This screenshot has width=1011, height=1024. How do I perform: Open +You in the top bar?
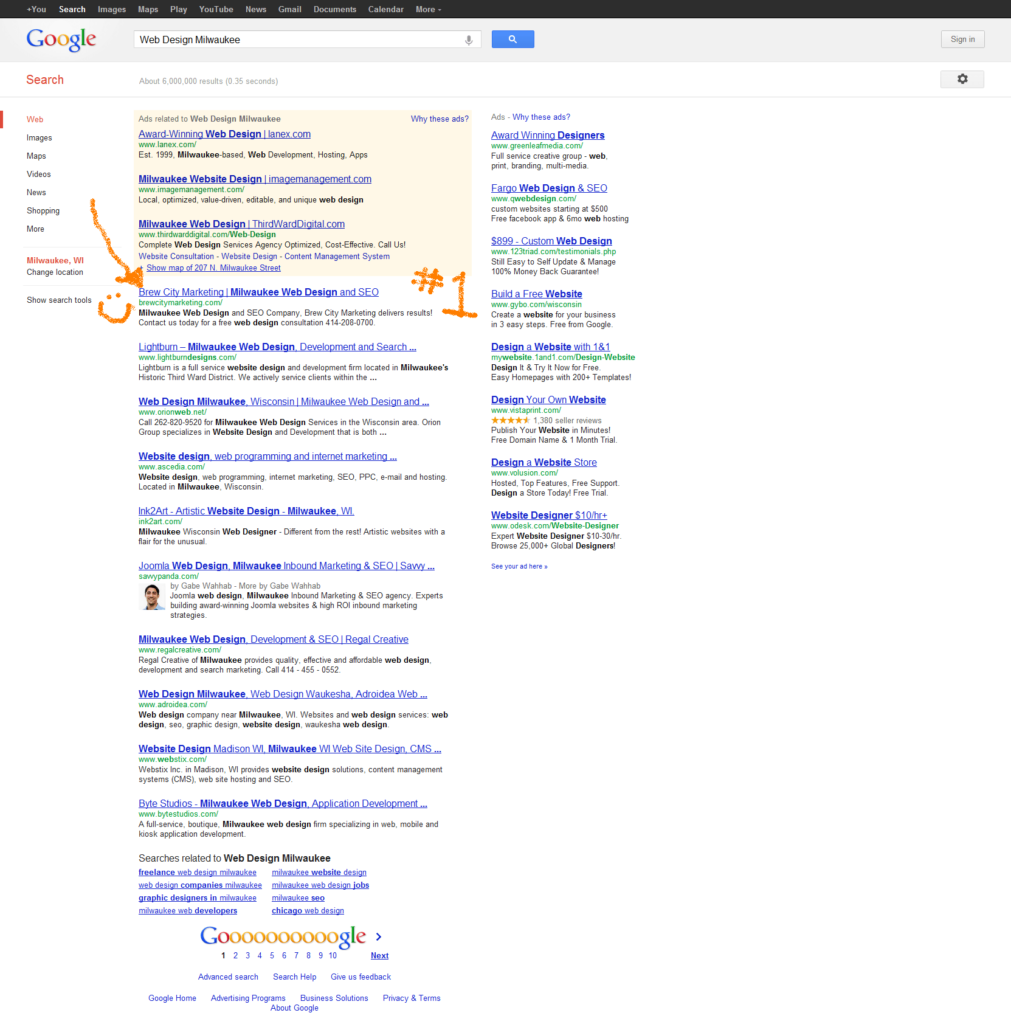click(x=36, y=9)
